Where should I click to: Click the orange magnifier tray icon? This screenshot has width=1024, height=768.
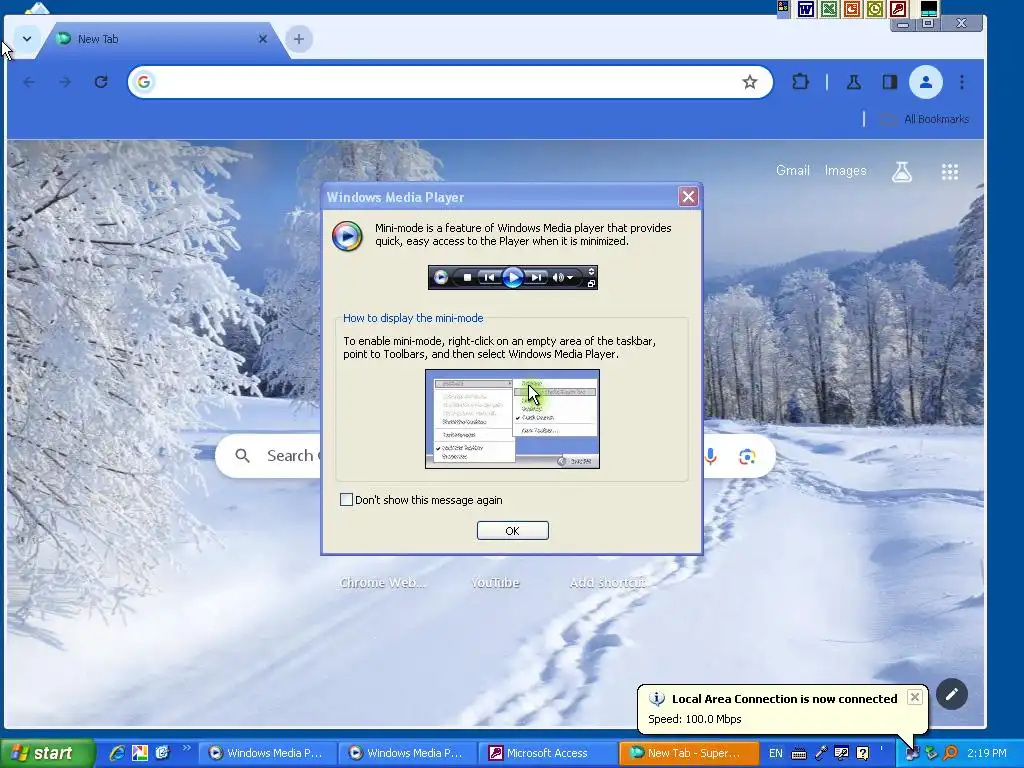(950, 753)
